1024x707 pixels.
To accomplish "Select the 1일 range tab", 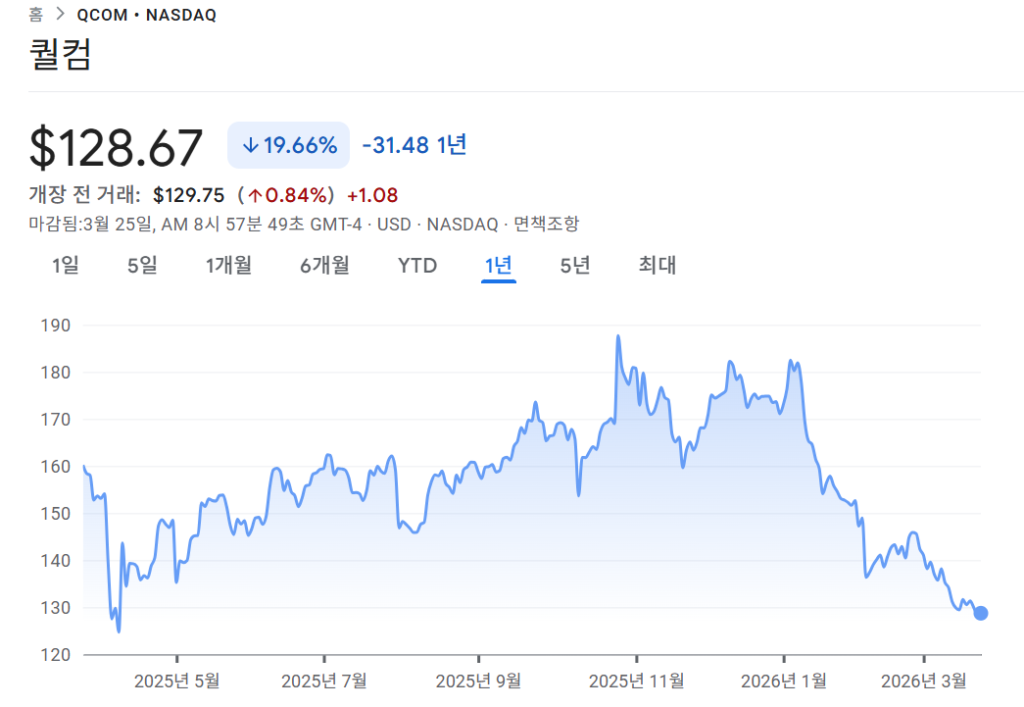I will coord(65,265).
